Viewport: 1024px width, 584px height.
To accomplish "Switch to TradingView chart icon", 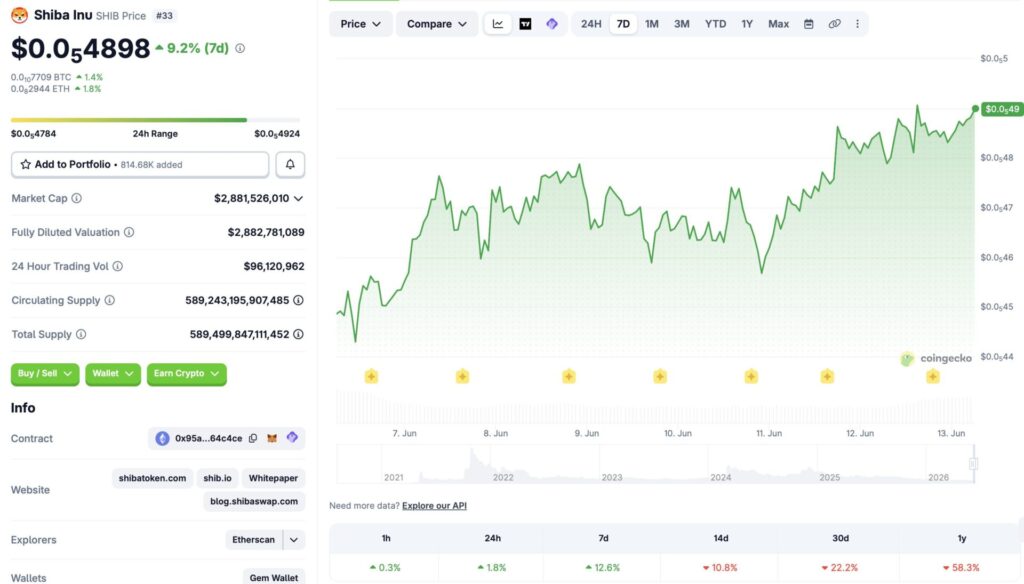I will click(x=525, y=24).
